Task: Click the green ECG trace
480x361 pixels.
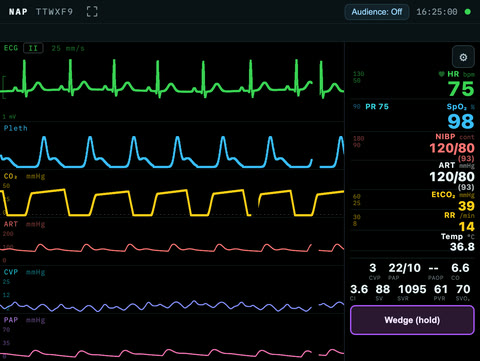Action: (x=172, y=79)
